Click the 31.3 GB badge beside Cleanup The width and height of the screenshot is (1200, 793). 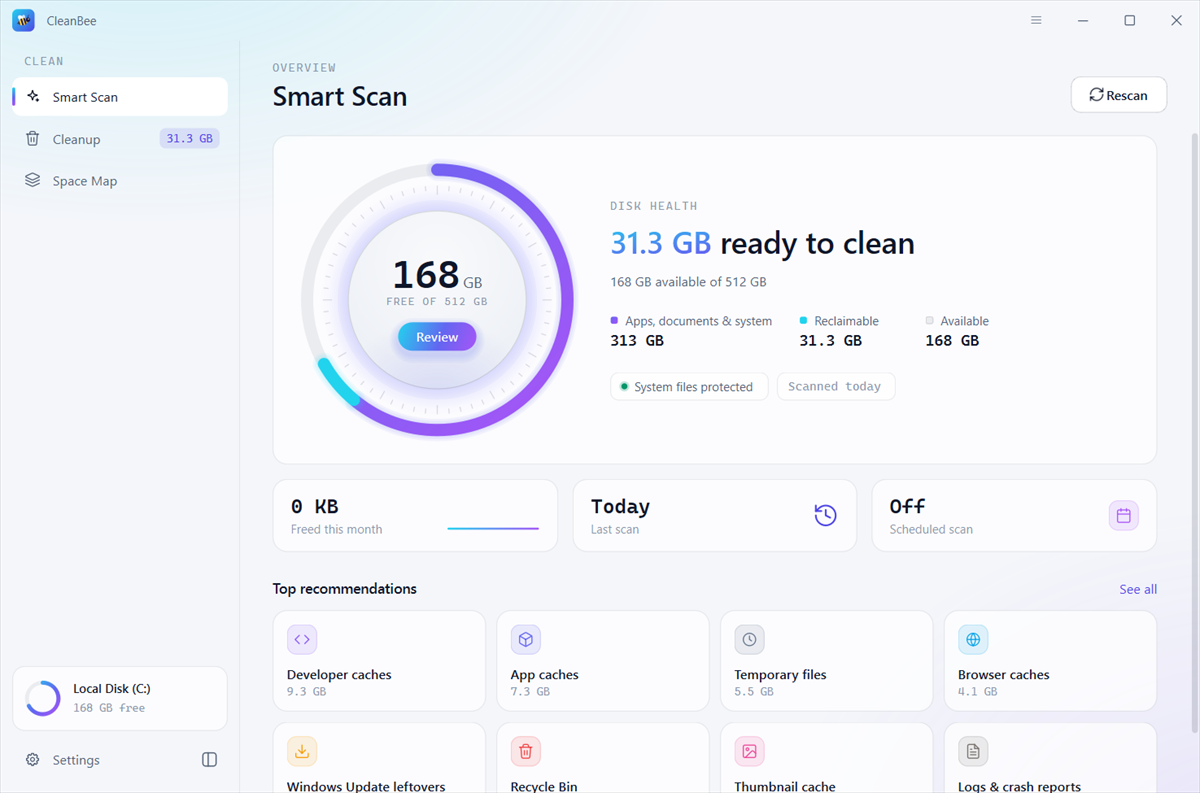(189, 139)
